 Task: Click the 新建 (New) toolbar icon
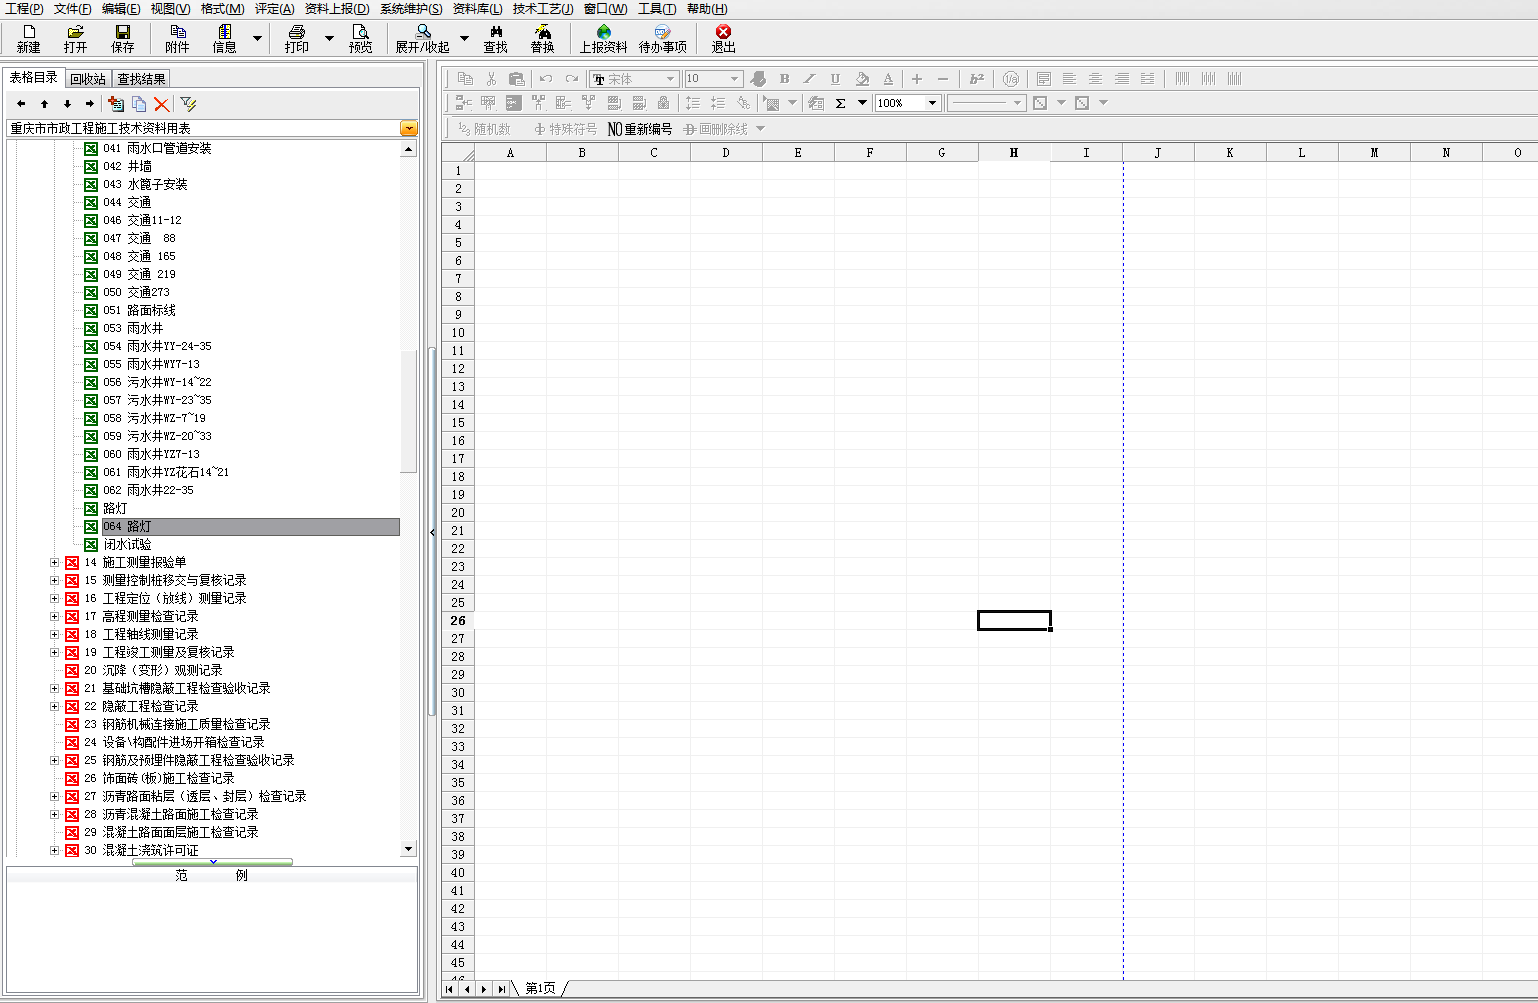pyautogui.click(x=28, y=38)
